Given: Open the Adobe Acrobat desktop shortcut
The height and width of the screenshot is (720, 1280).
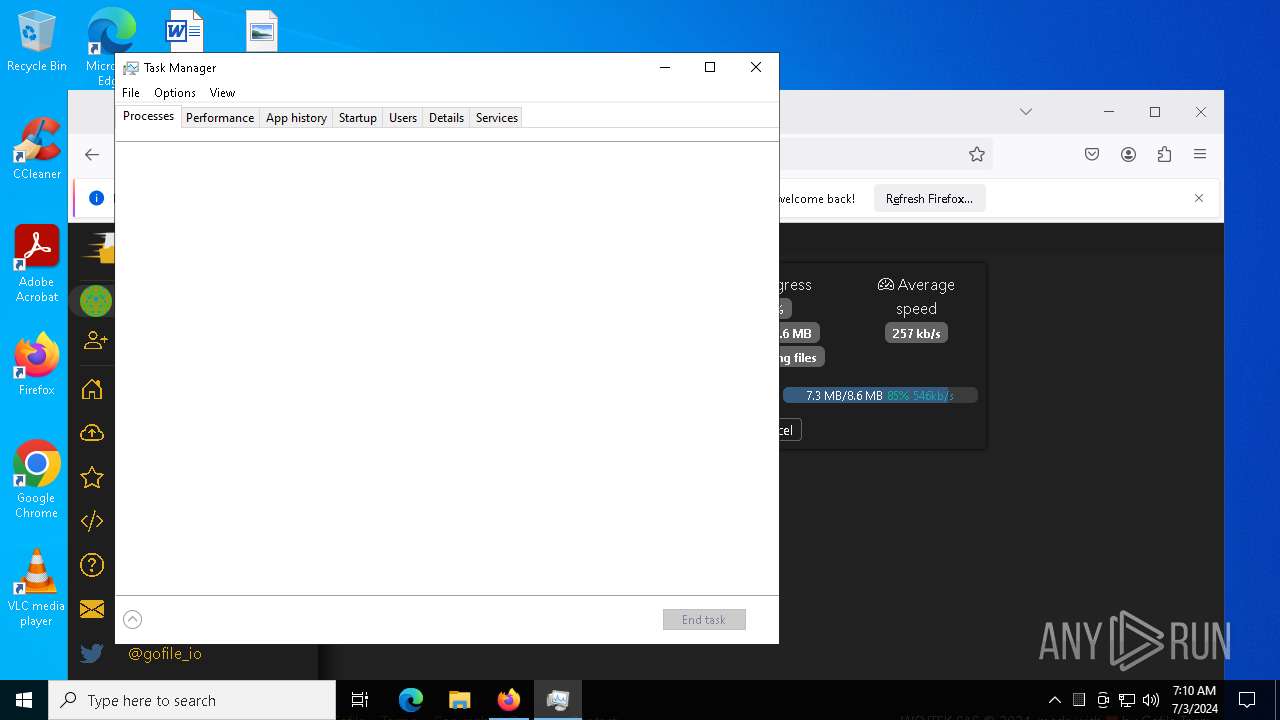Looking at the screenshot, I should pyautogui.click(x=37, y=264).
